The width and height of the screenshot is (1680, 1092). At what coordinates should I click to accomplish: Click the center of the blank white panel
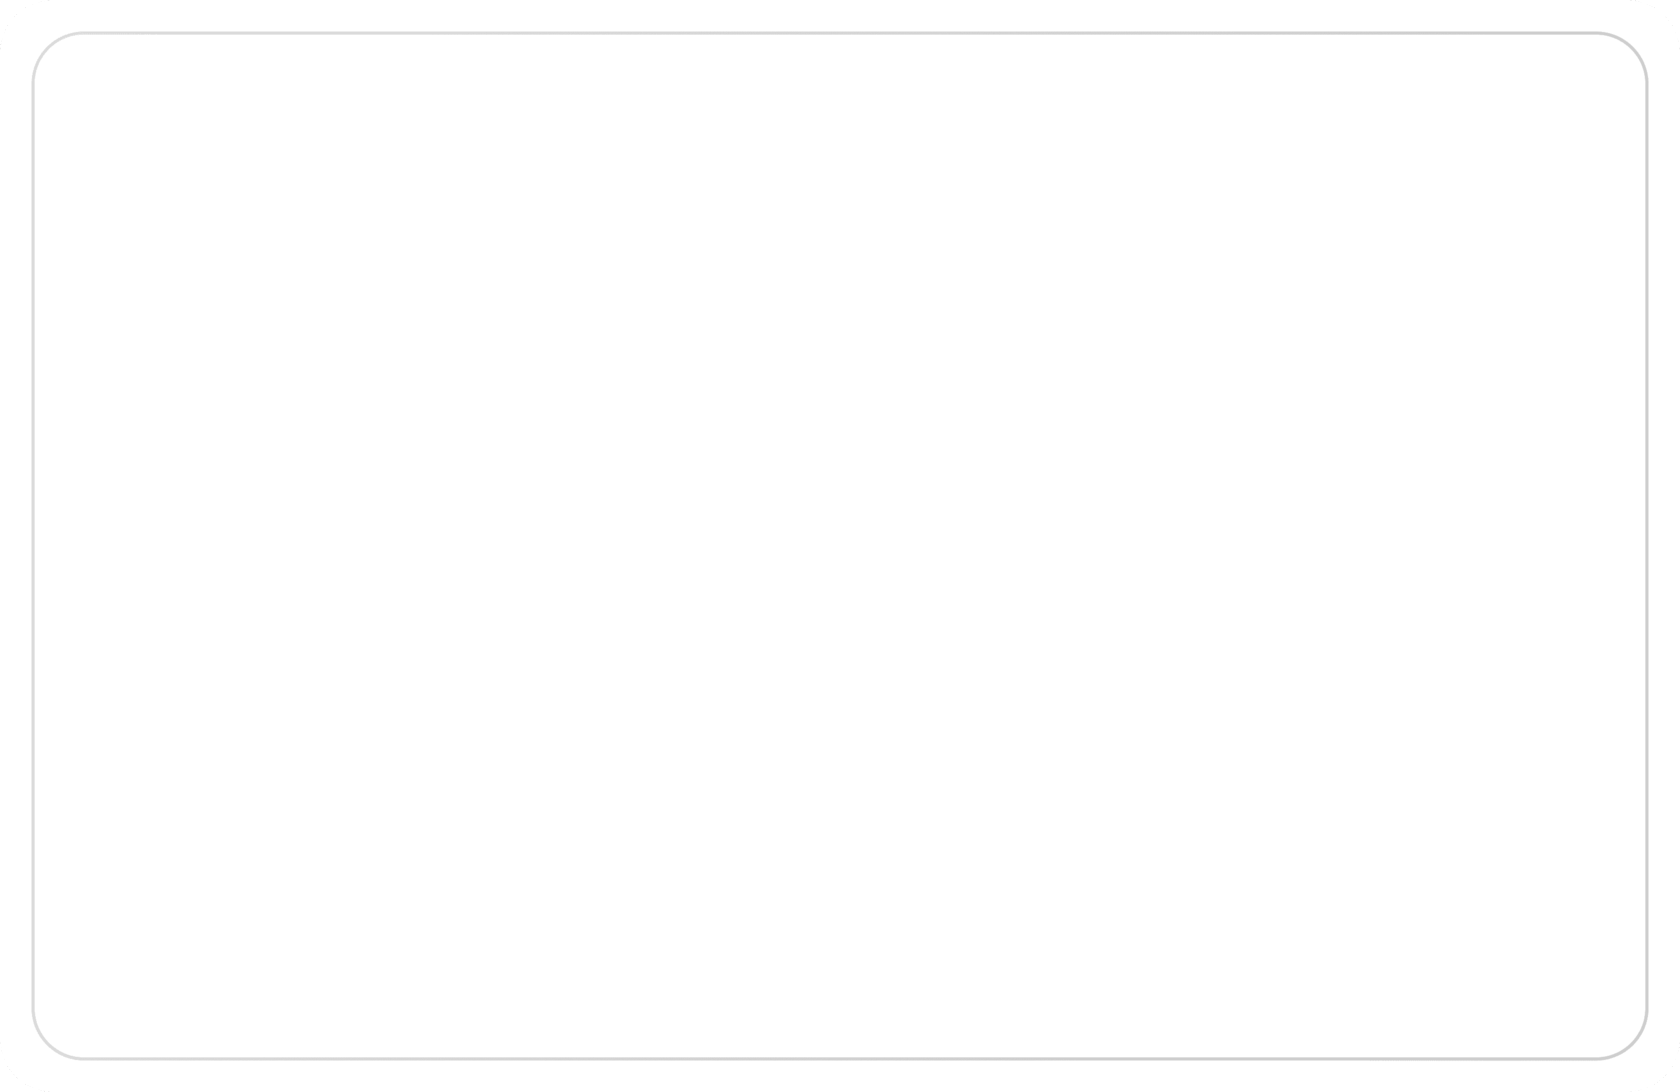(x=840, y=546)
